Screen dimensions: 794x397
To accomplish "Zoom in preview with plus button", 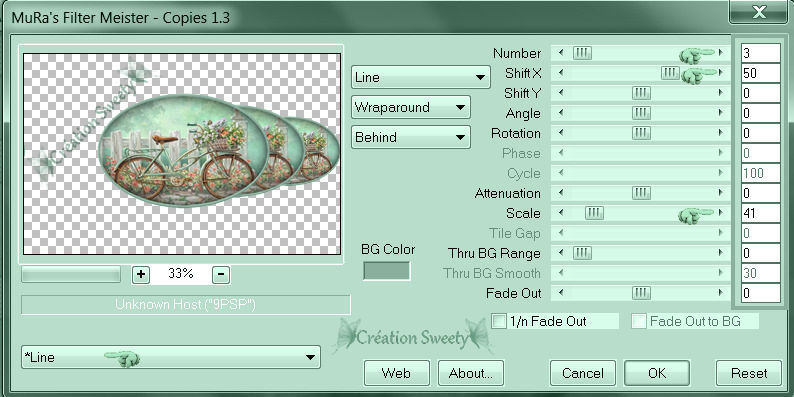I will pyautogui.click(x=141, y=274).
